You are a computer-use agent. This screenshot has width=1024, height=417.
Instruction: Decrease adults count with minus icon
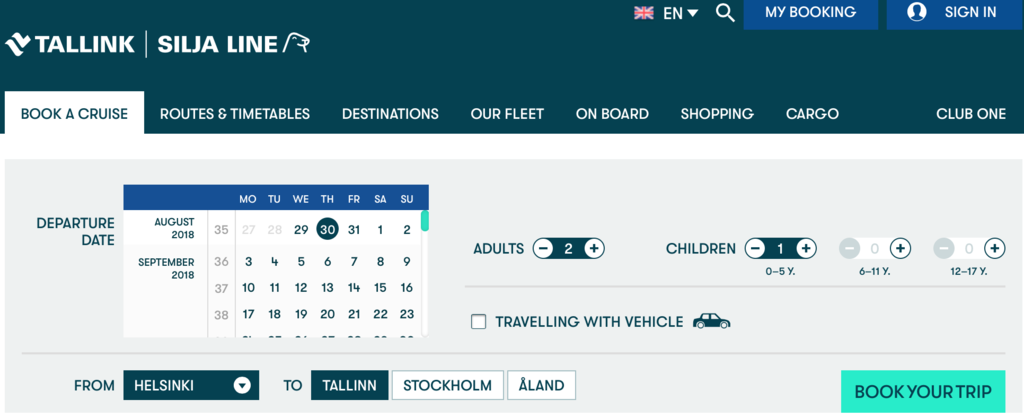(x=543, y=248)
